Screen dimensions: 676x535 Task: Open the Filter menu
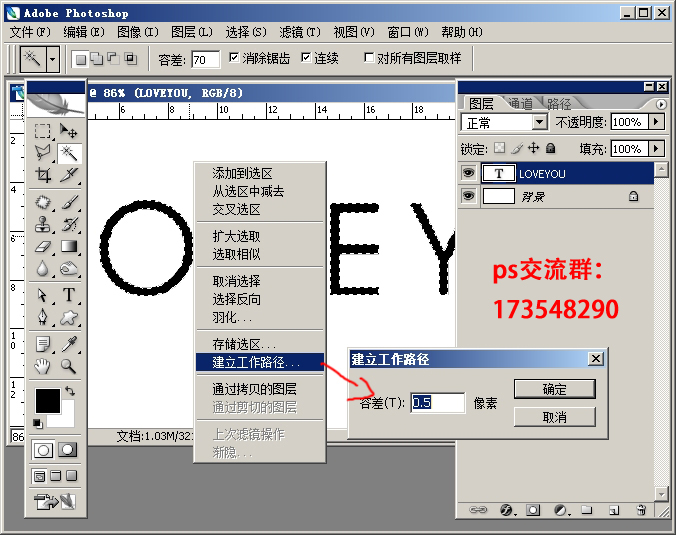300,32
